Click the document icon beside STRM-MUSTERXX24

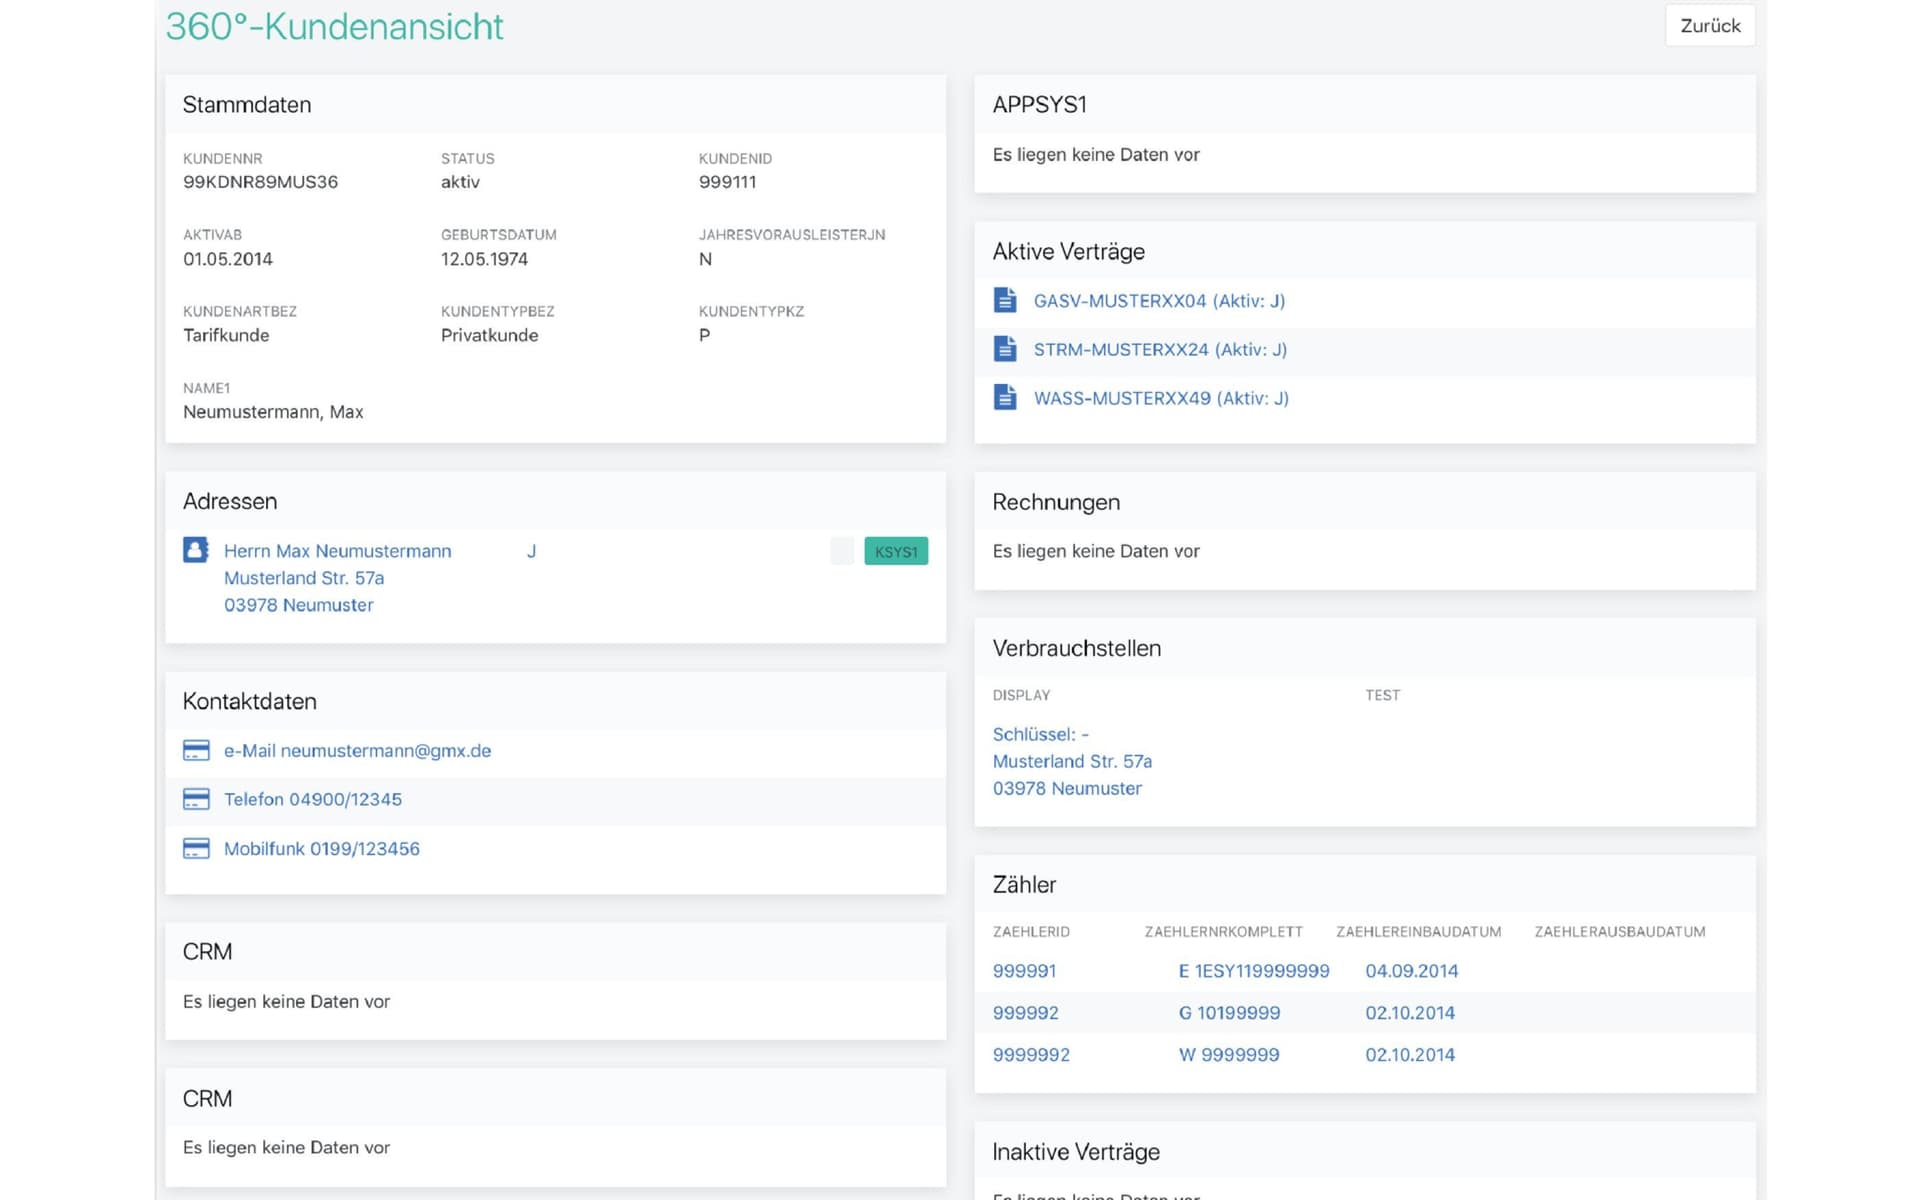[1004, 349]
